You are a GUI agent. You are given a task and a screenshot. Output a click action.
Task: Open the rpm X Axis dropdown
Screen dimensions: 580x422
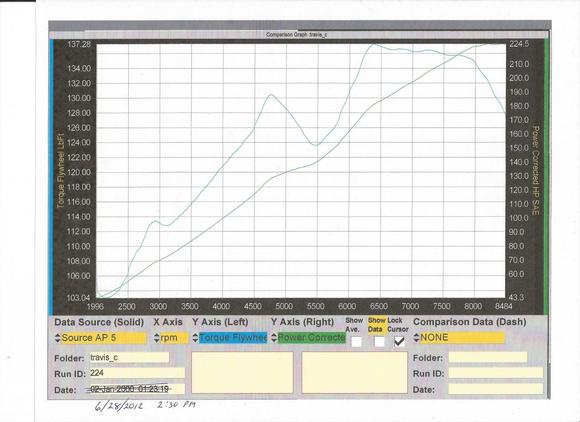click(x=174, y=338)
